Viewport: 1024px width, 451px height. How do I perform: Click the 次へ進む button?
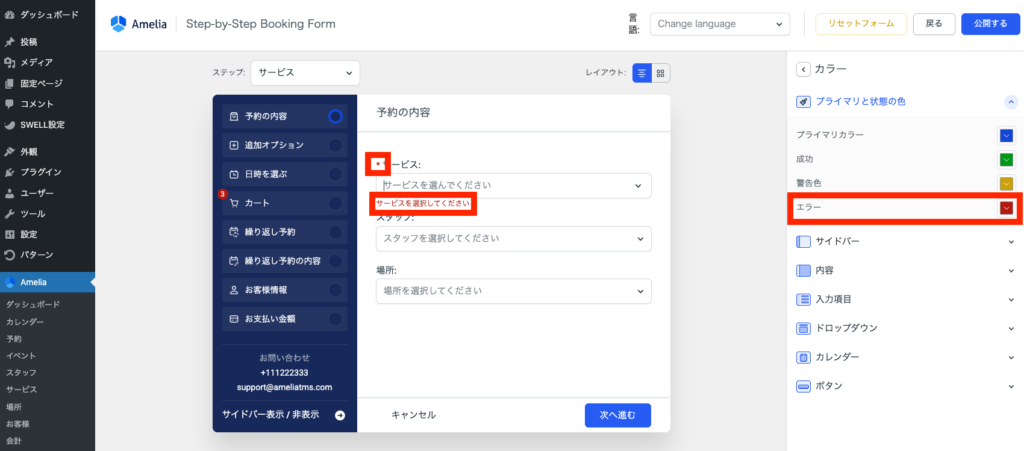pyautogui.click(x=617, y=415)
